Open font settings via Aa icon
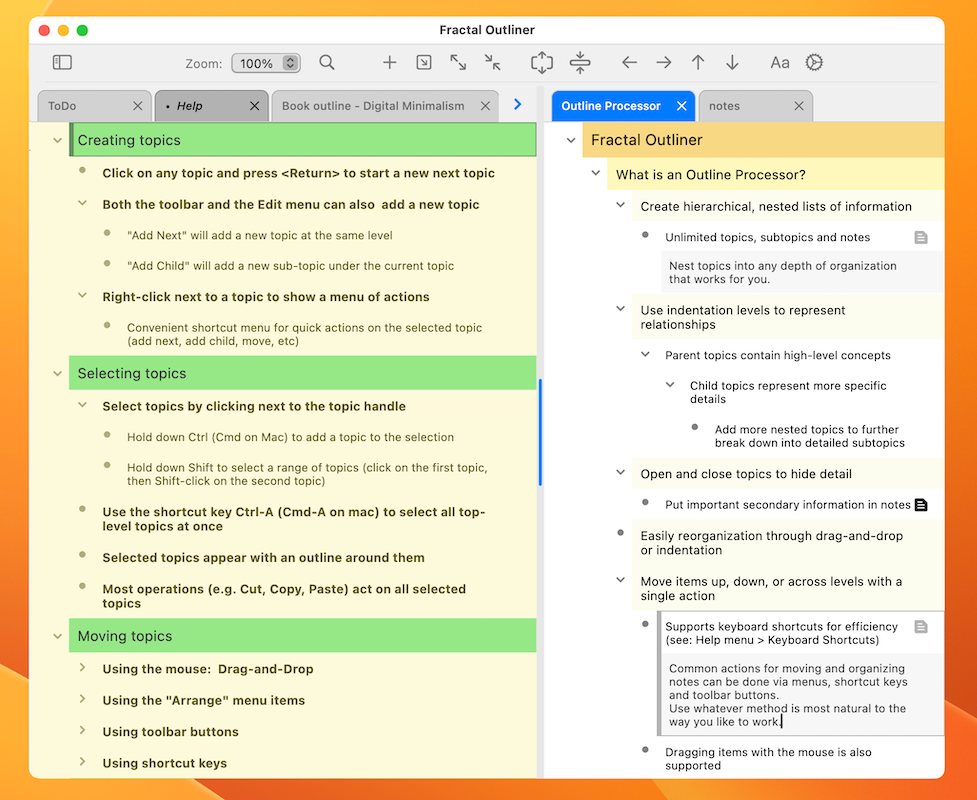977x800 pixels. pos(780,63)
